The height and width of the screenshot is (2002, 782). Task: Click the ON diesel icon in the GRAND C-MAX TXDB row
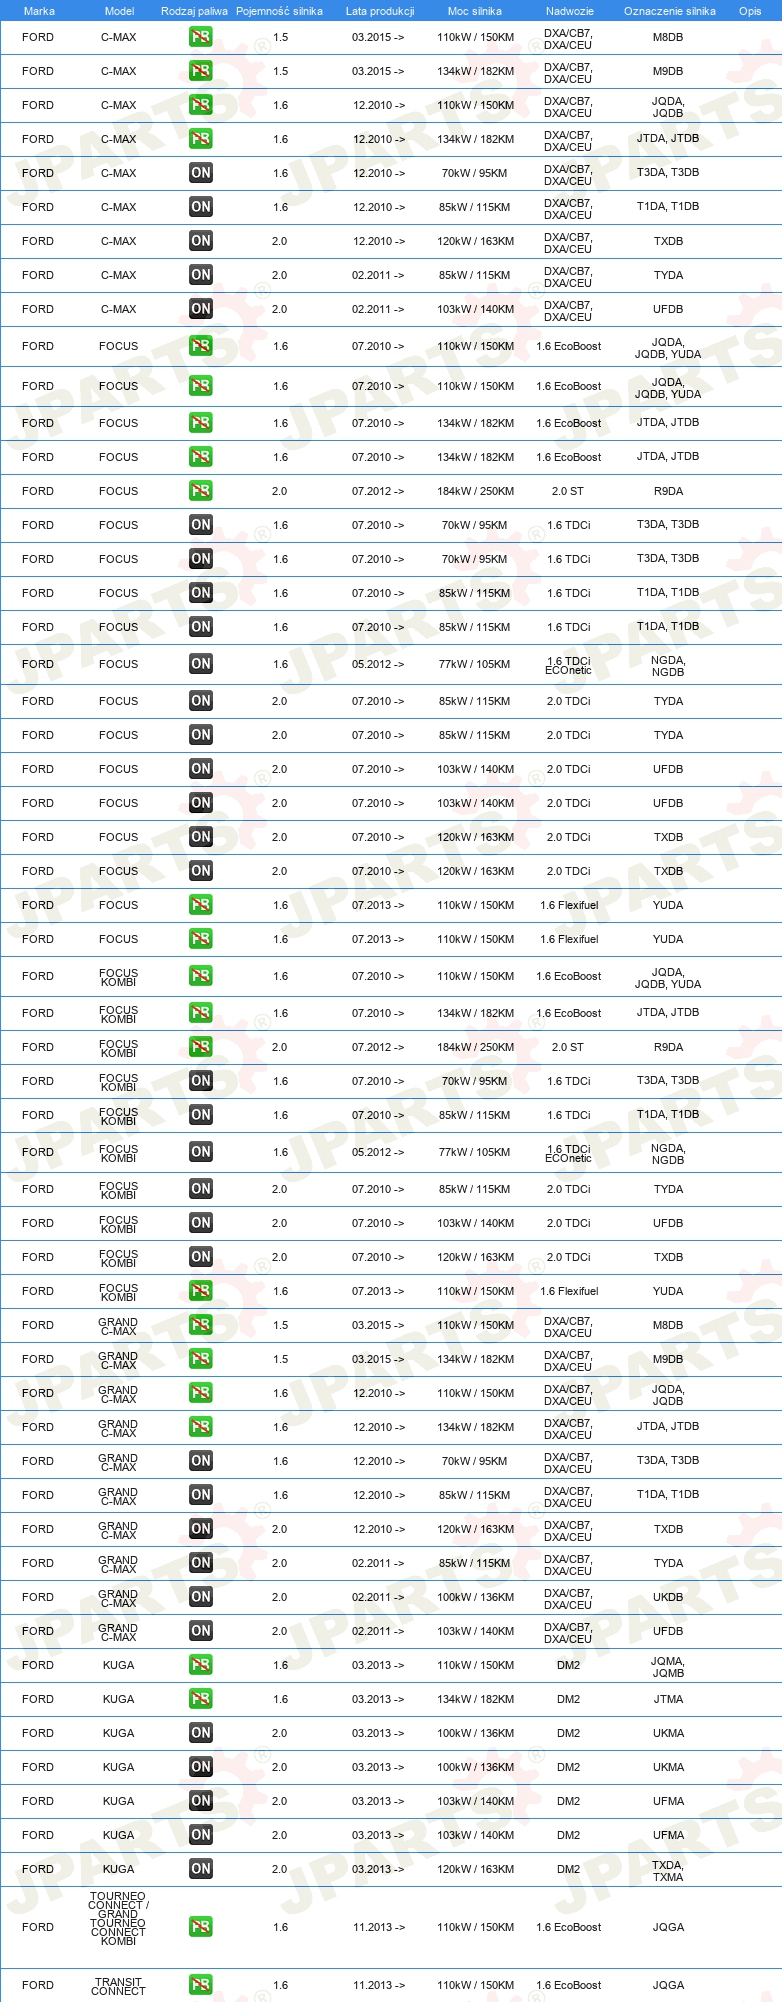201,1529
